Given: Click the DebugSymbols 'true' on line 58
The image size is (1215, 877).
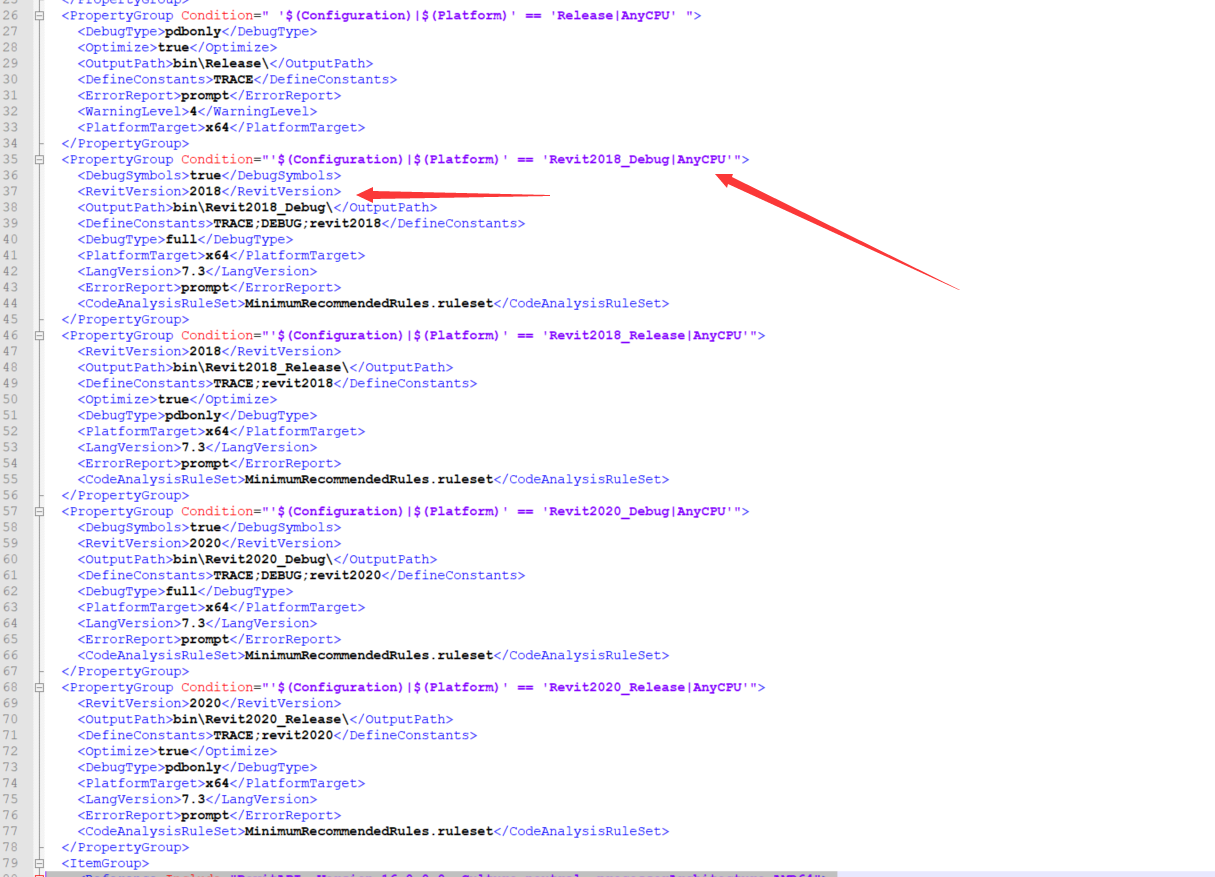Looking at the screenshot, I should coord(205,528).
